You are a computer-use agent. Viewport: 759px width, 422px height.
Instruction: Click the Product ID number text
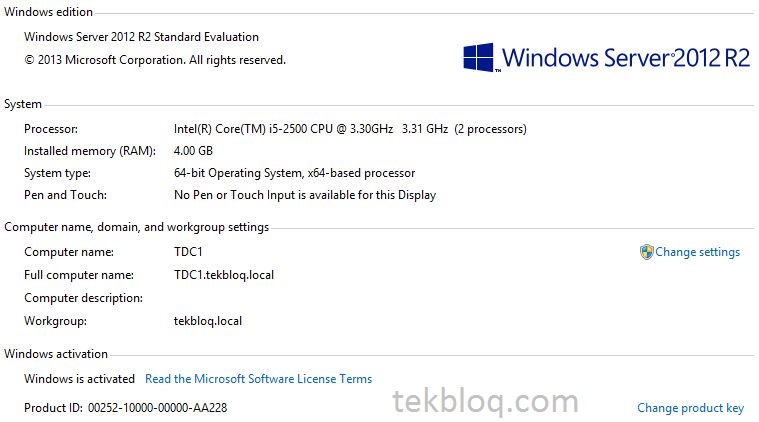157,408
